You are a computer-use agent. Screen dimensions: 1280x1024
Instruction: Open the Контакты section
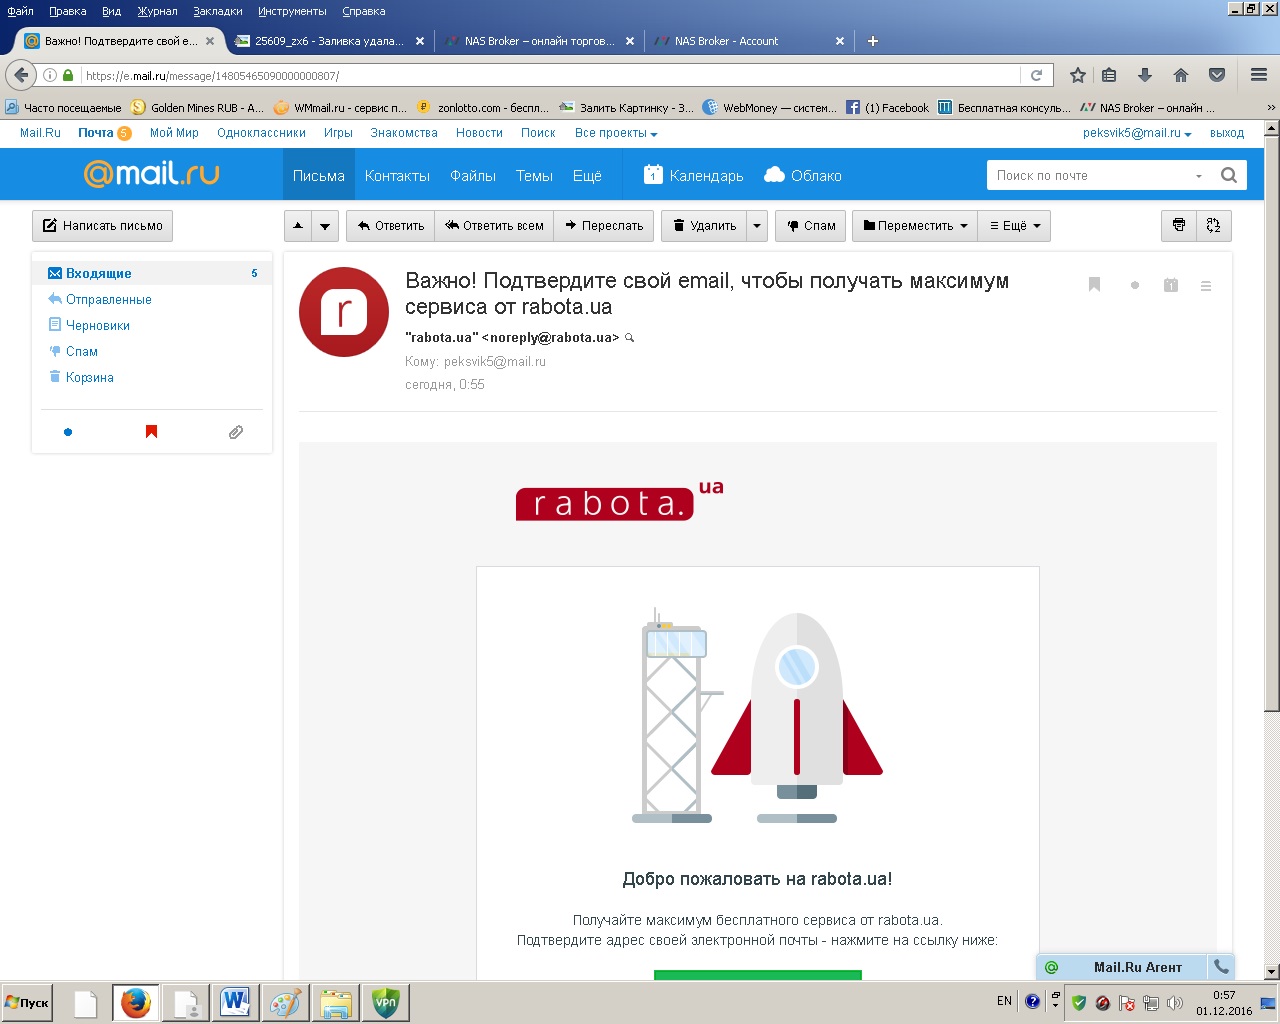click(x=397, y=175)
